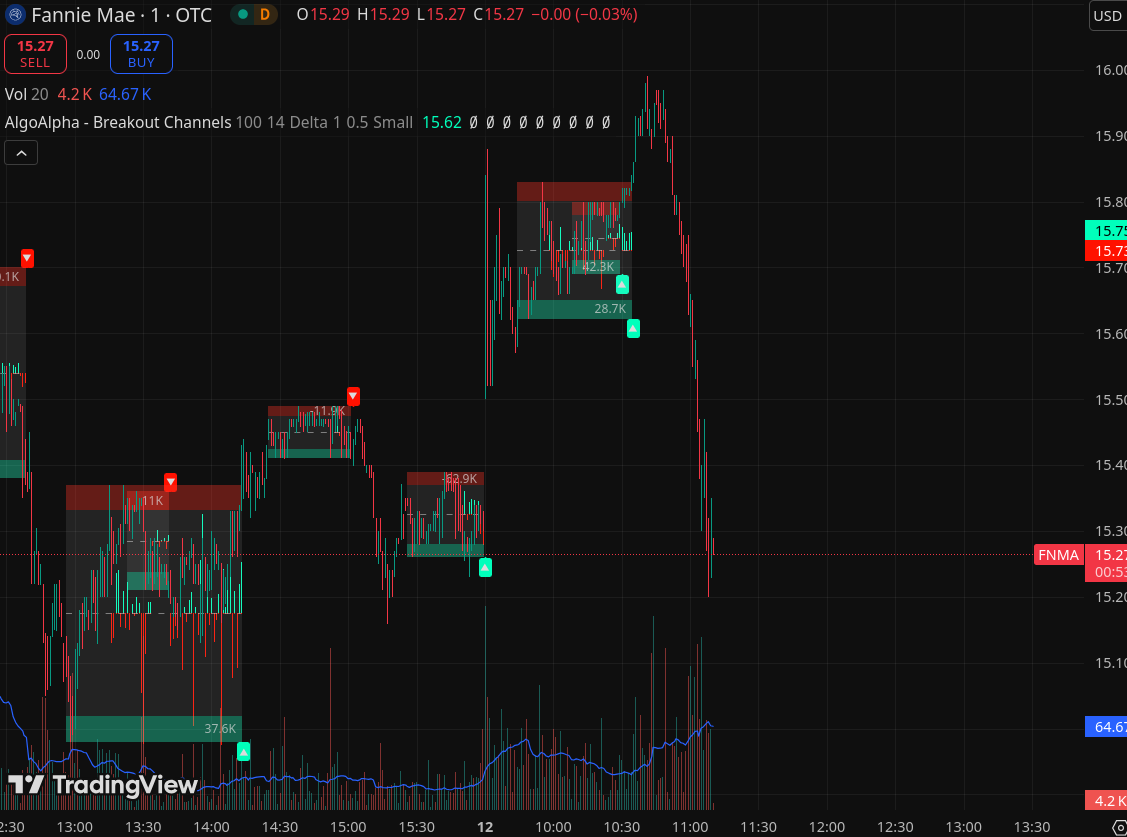Click the 10:00 label on the time axis
Screen dimensions: 1127x837
pos(553,827)
